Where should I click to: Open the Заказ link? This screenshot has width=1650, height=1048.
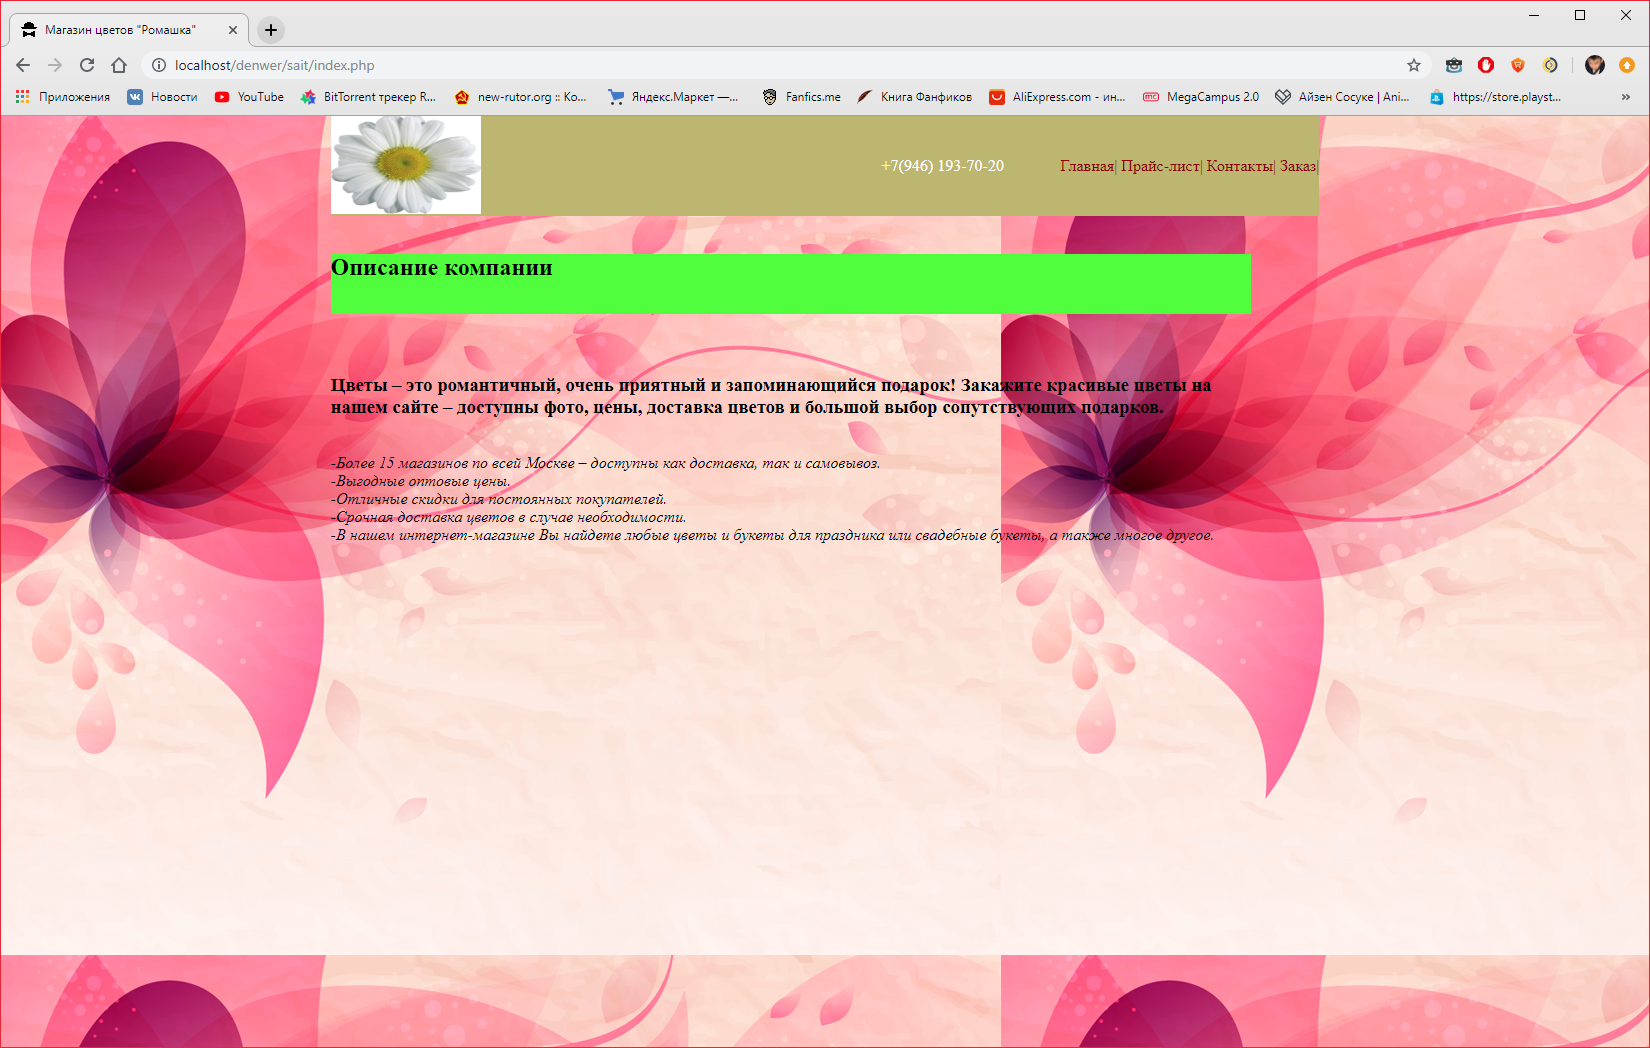[1297, 166]
